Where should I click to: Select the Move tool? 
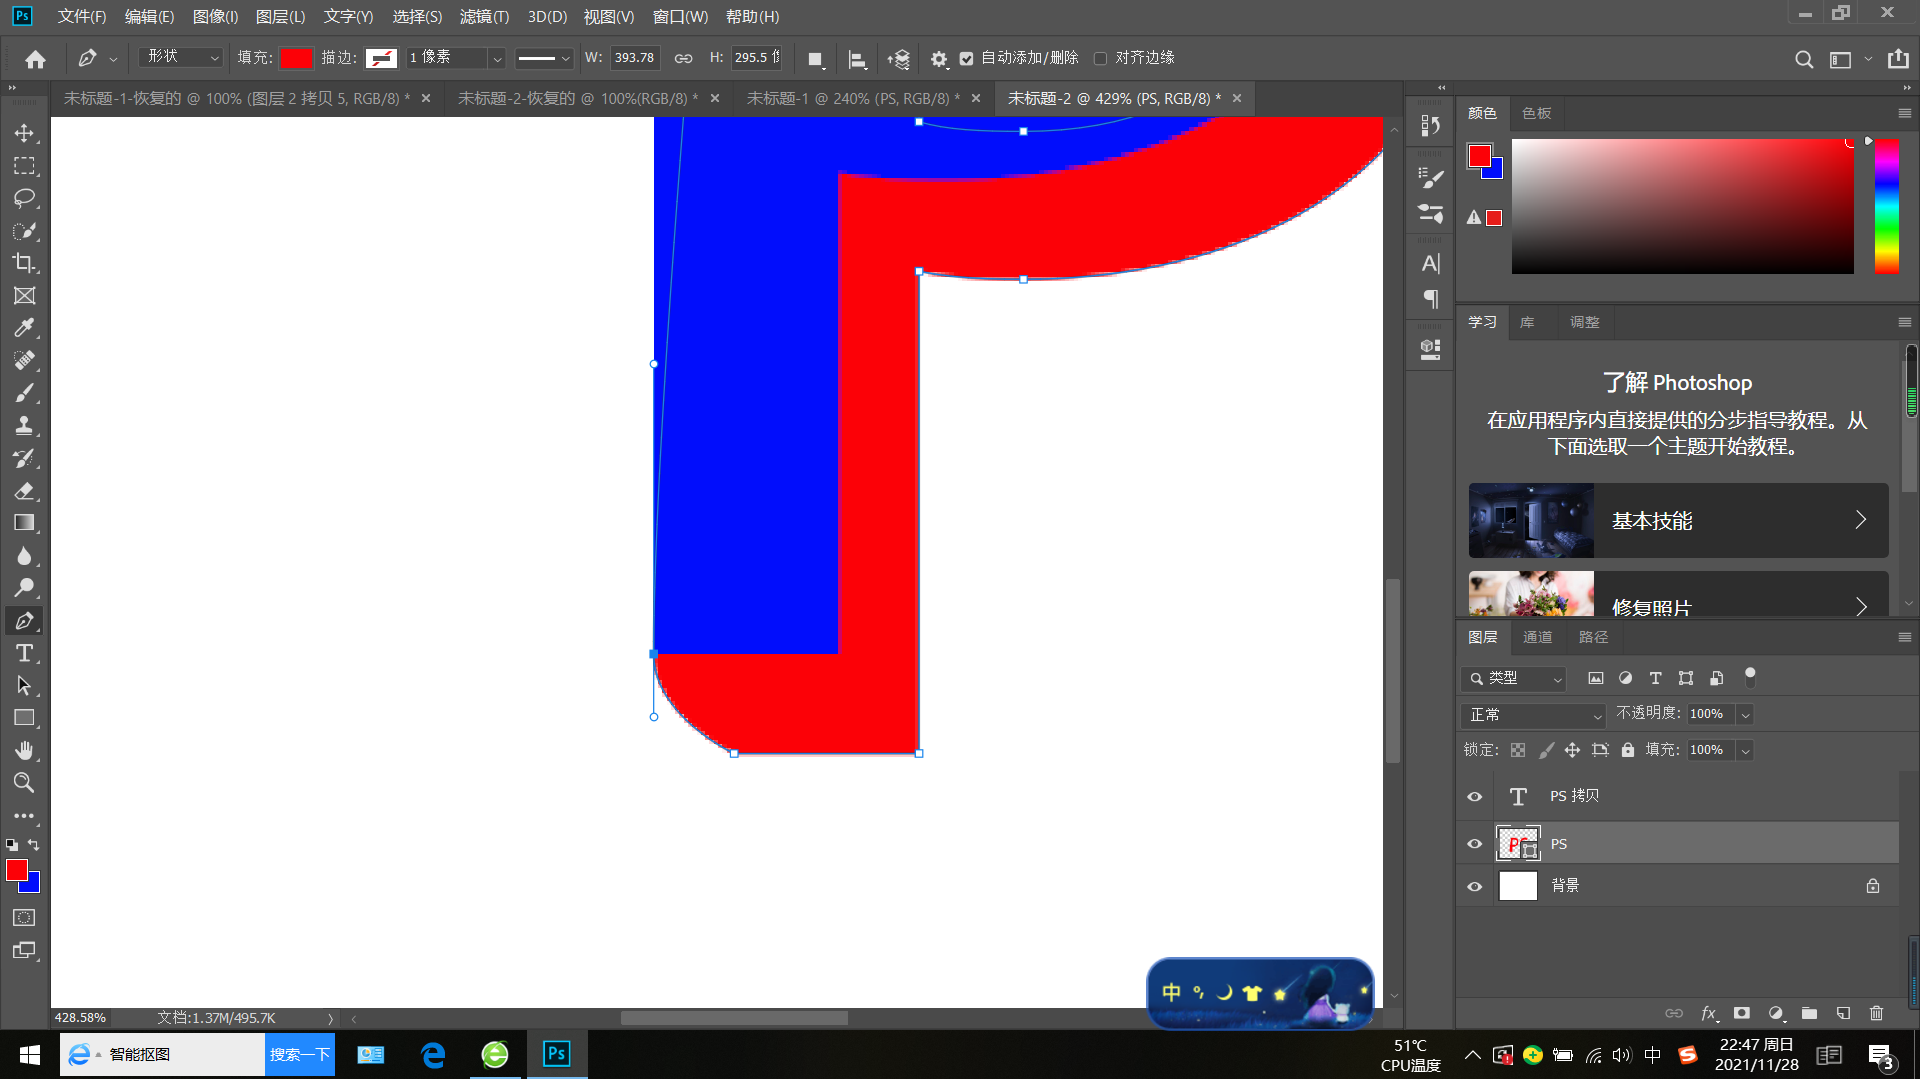pyautogui.click(x=24, y=133)
